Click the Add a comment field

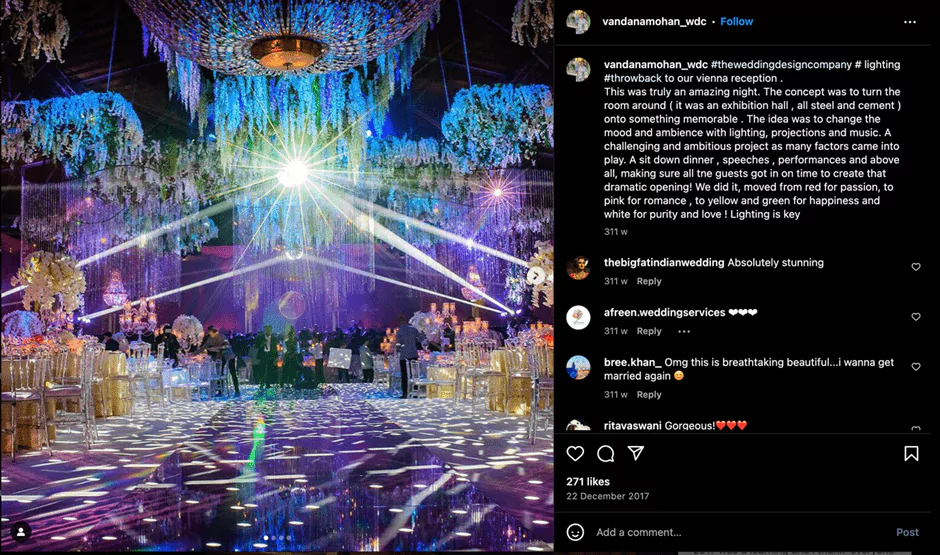click(x=740, y=532)
